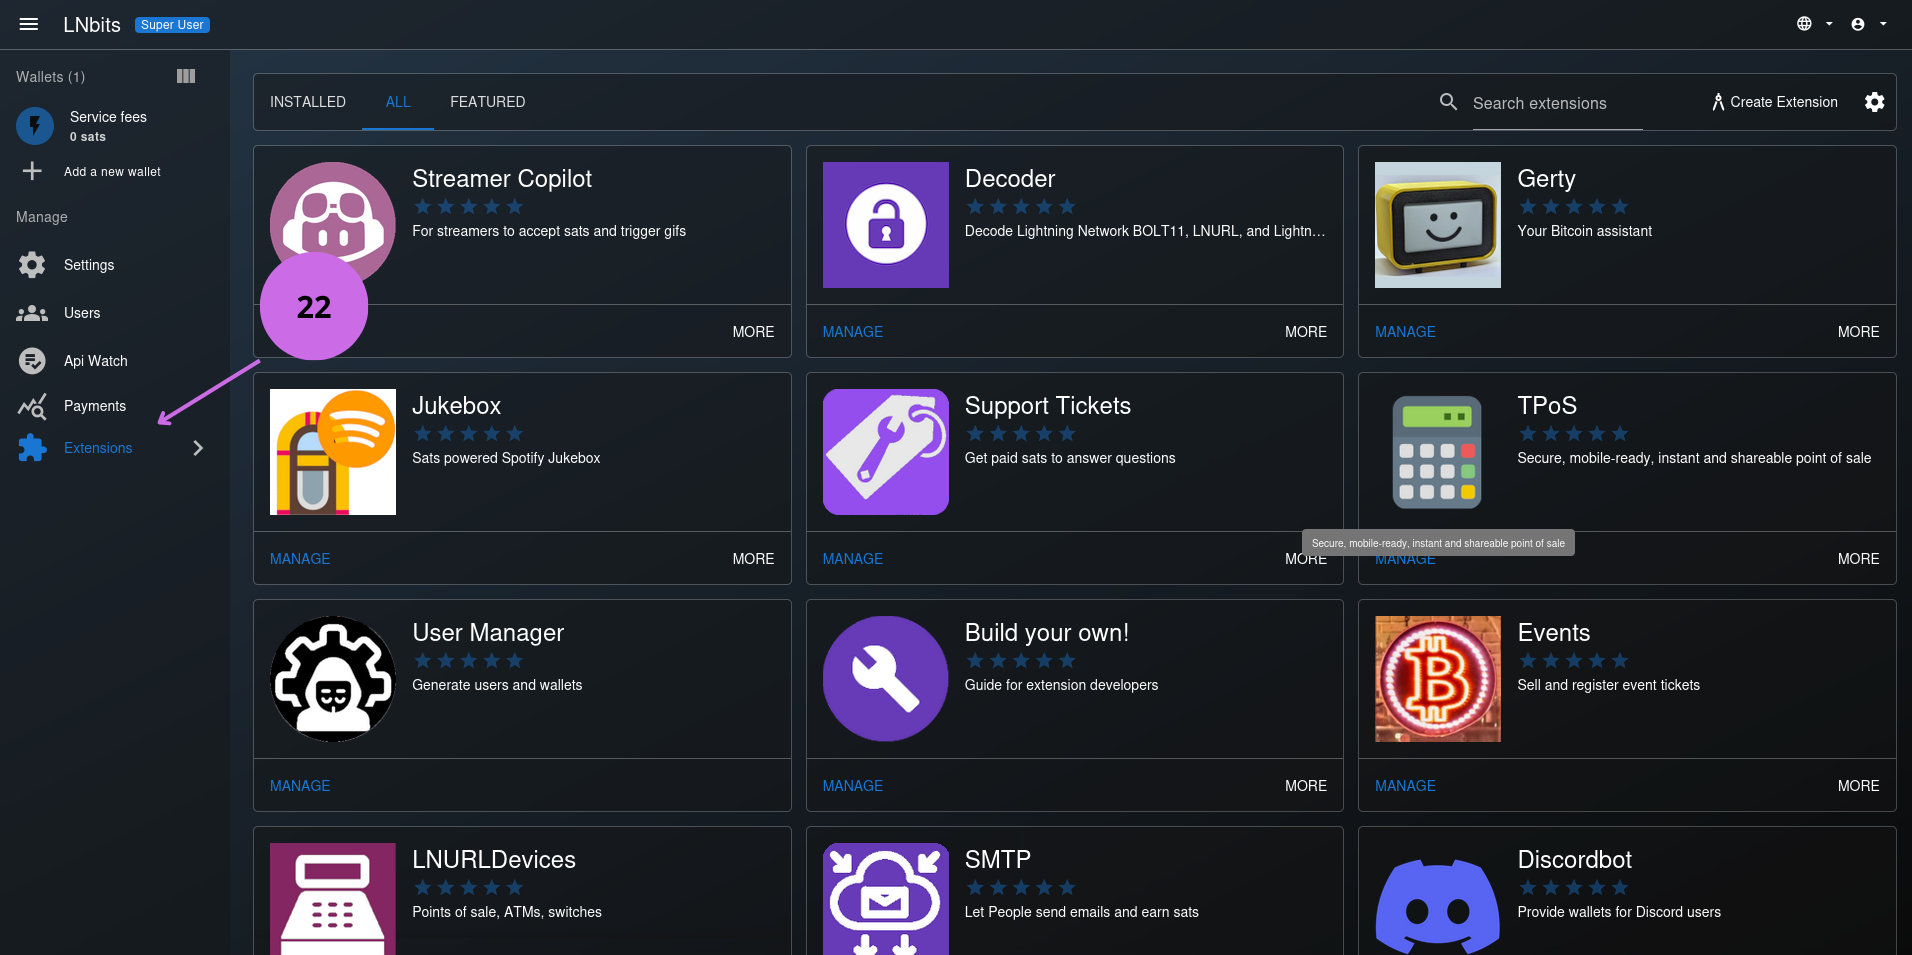This screenshot has height=955, width=1912.
Task: Click the Users sidebar icon
Action: [x=31, y=313]
